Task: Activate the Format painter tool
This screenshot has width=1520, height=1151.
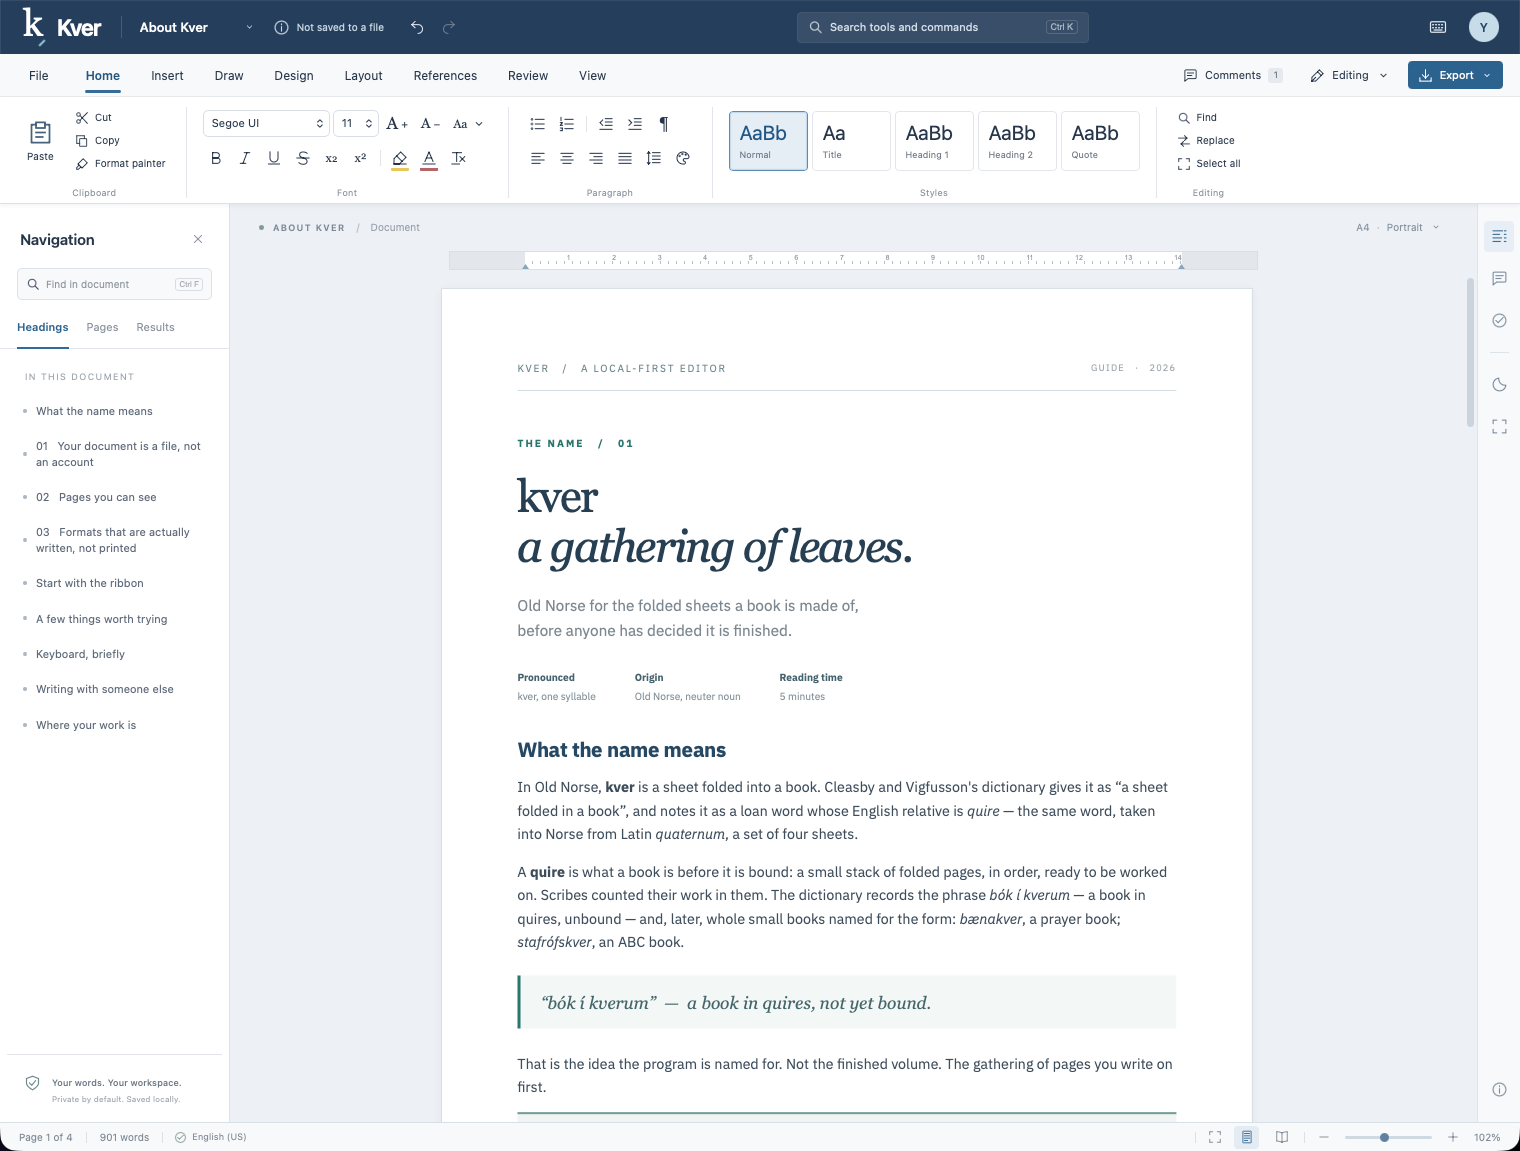Action: [x=121, y=164]
